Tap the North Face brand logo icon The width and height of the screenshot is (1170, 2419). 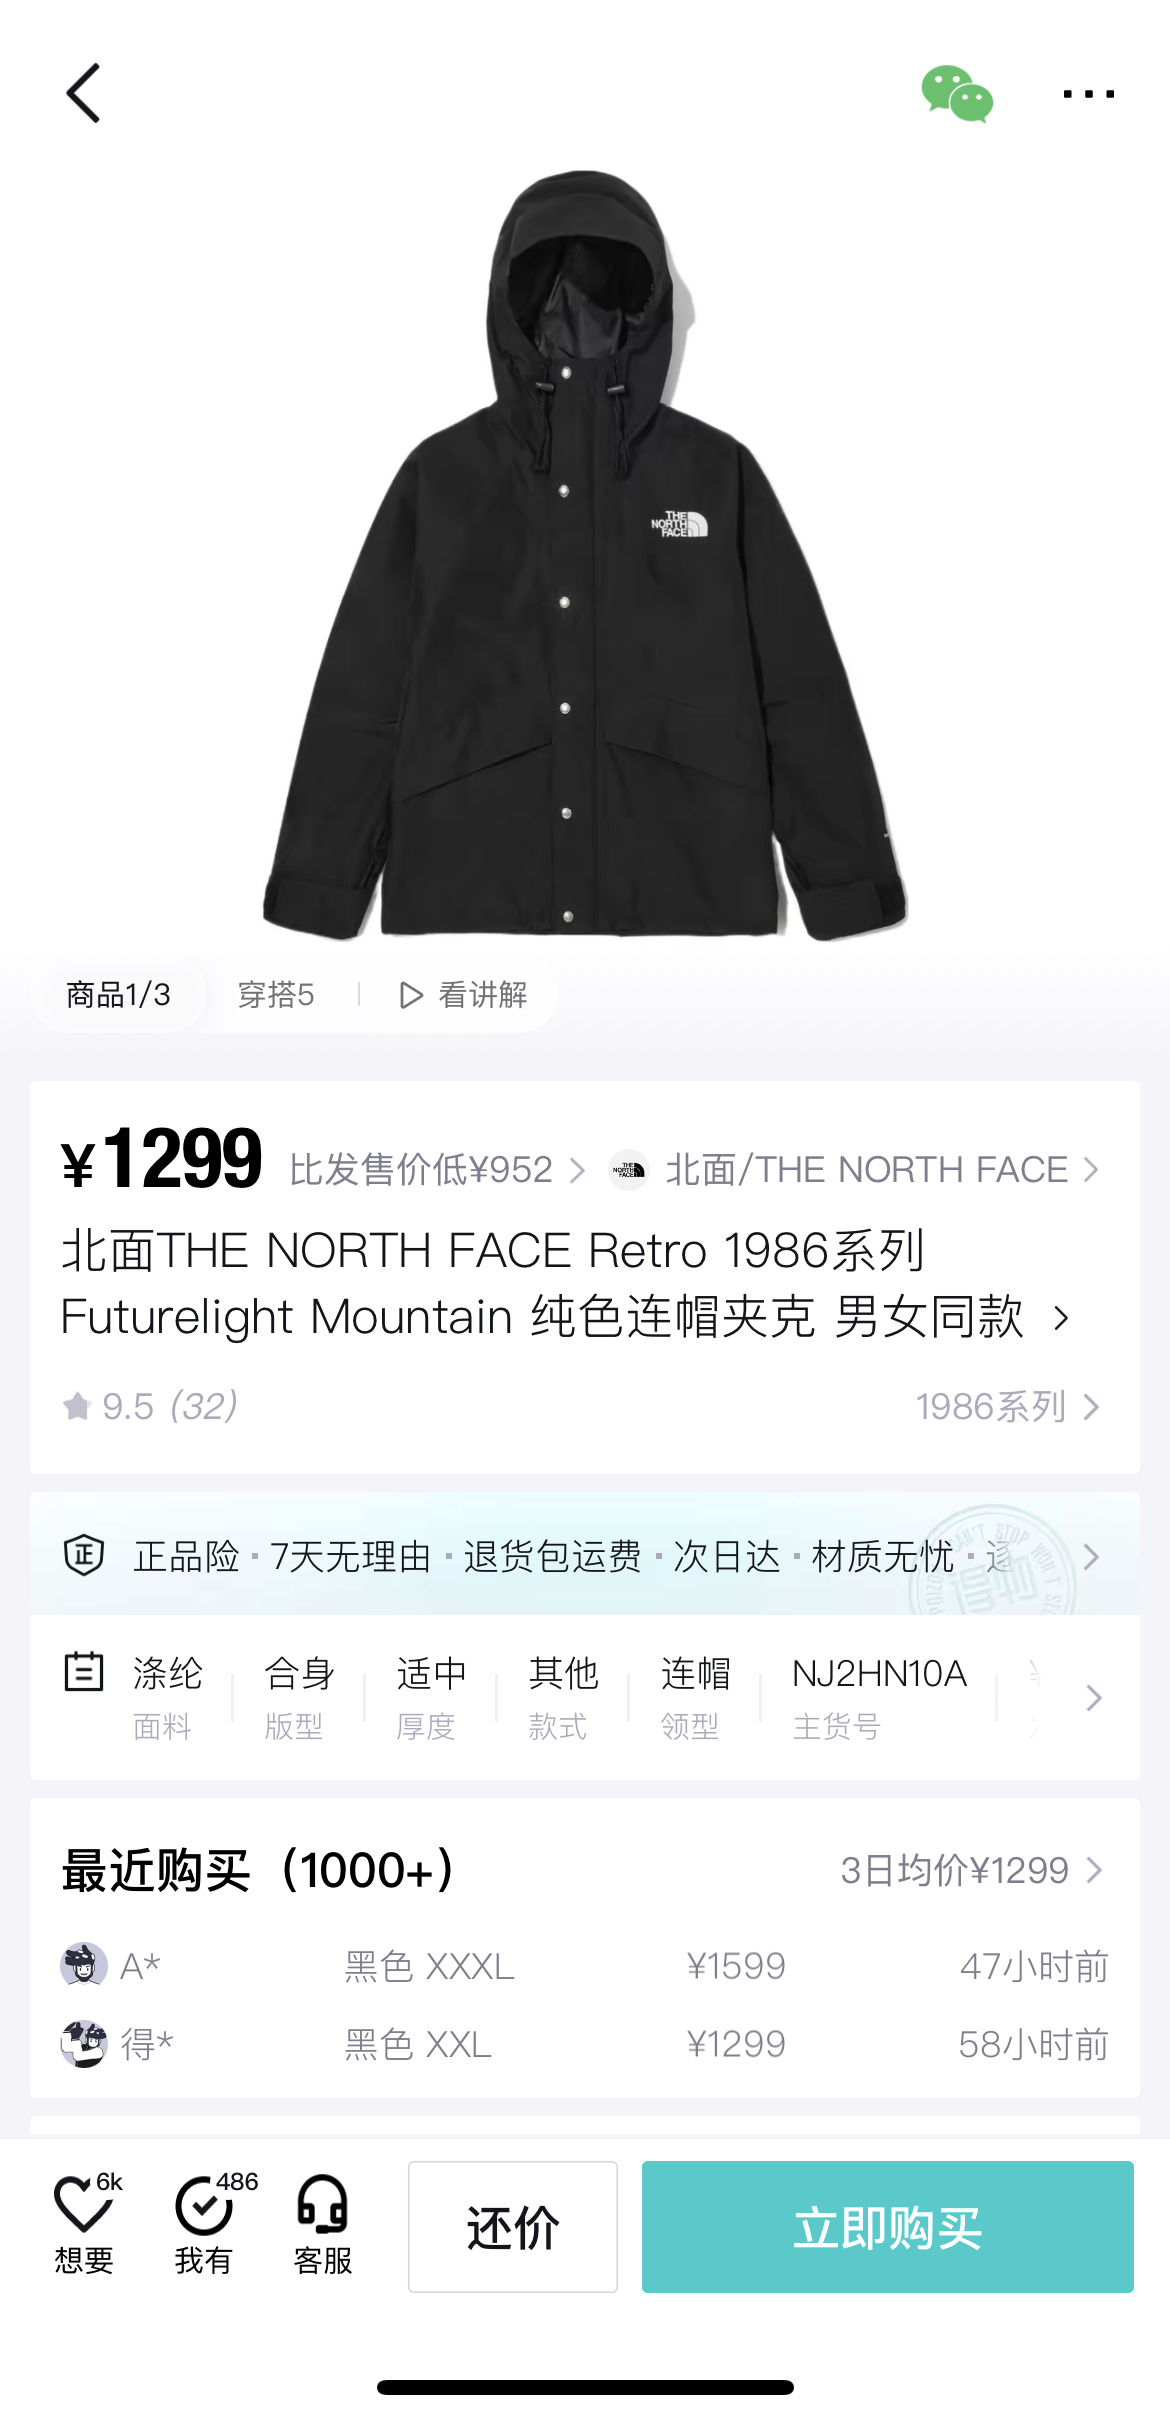coord(629,1169)
